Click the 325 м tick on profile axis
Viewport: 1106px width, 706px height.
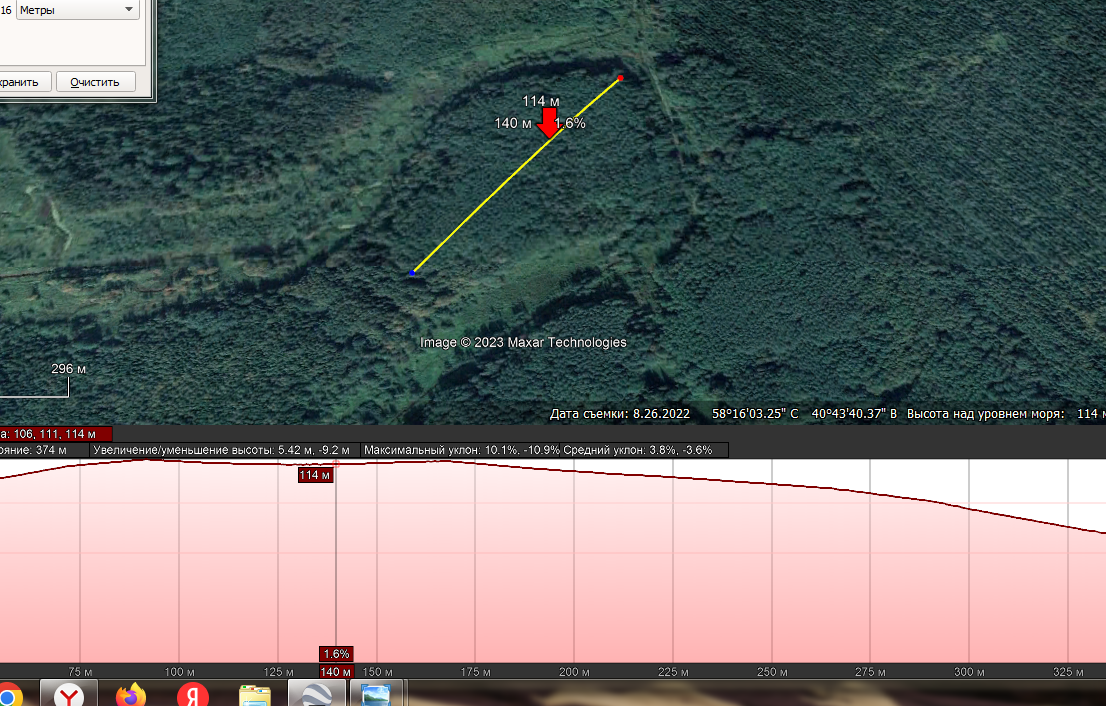1068,672
